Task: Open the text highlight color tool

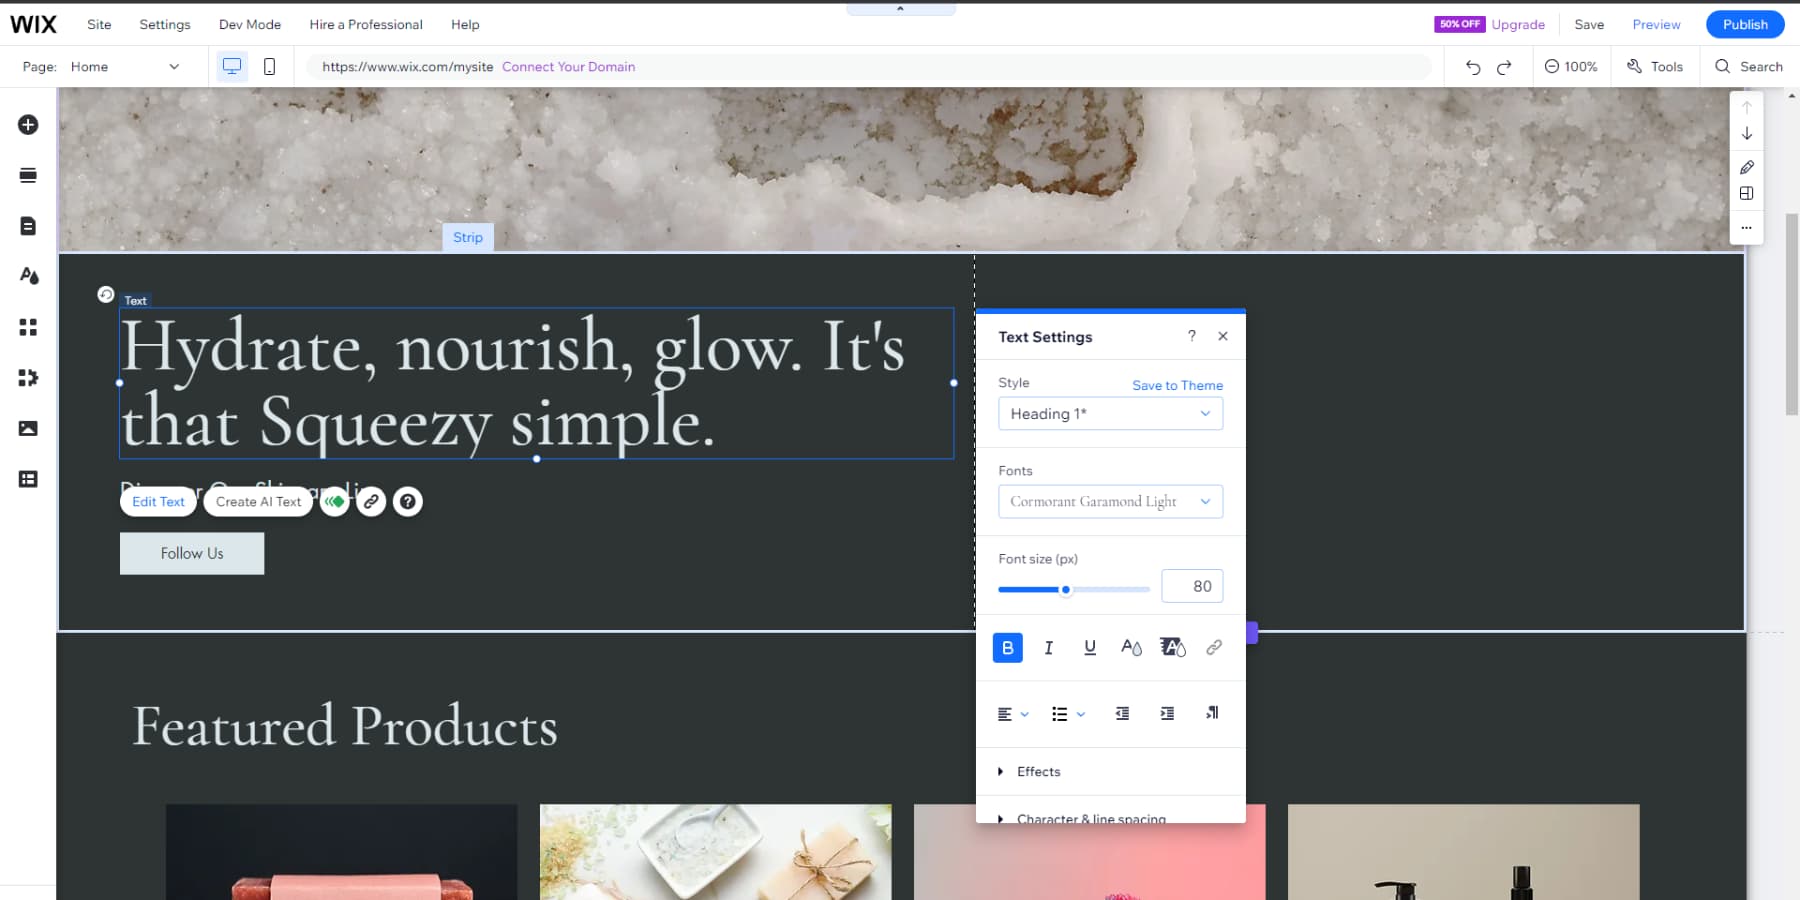Action: point(1171,647)
